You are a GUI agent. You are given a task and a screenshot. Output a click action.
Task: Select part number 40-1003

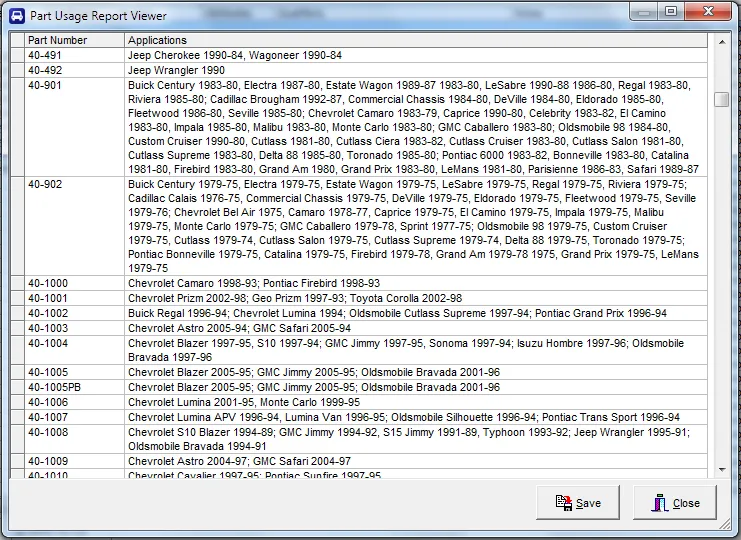[x=74, y=328]
